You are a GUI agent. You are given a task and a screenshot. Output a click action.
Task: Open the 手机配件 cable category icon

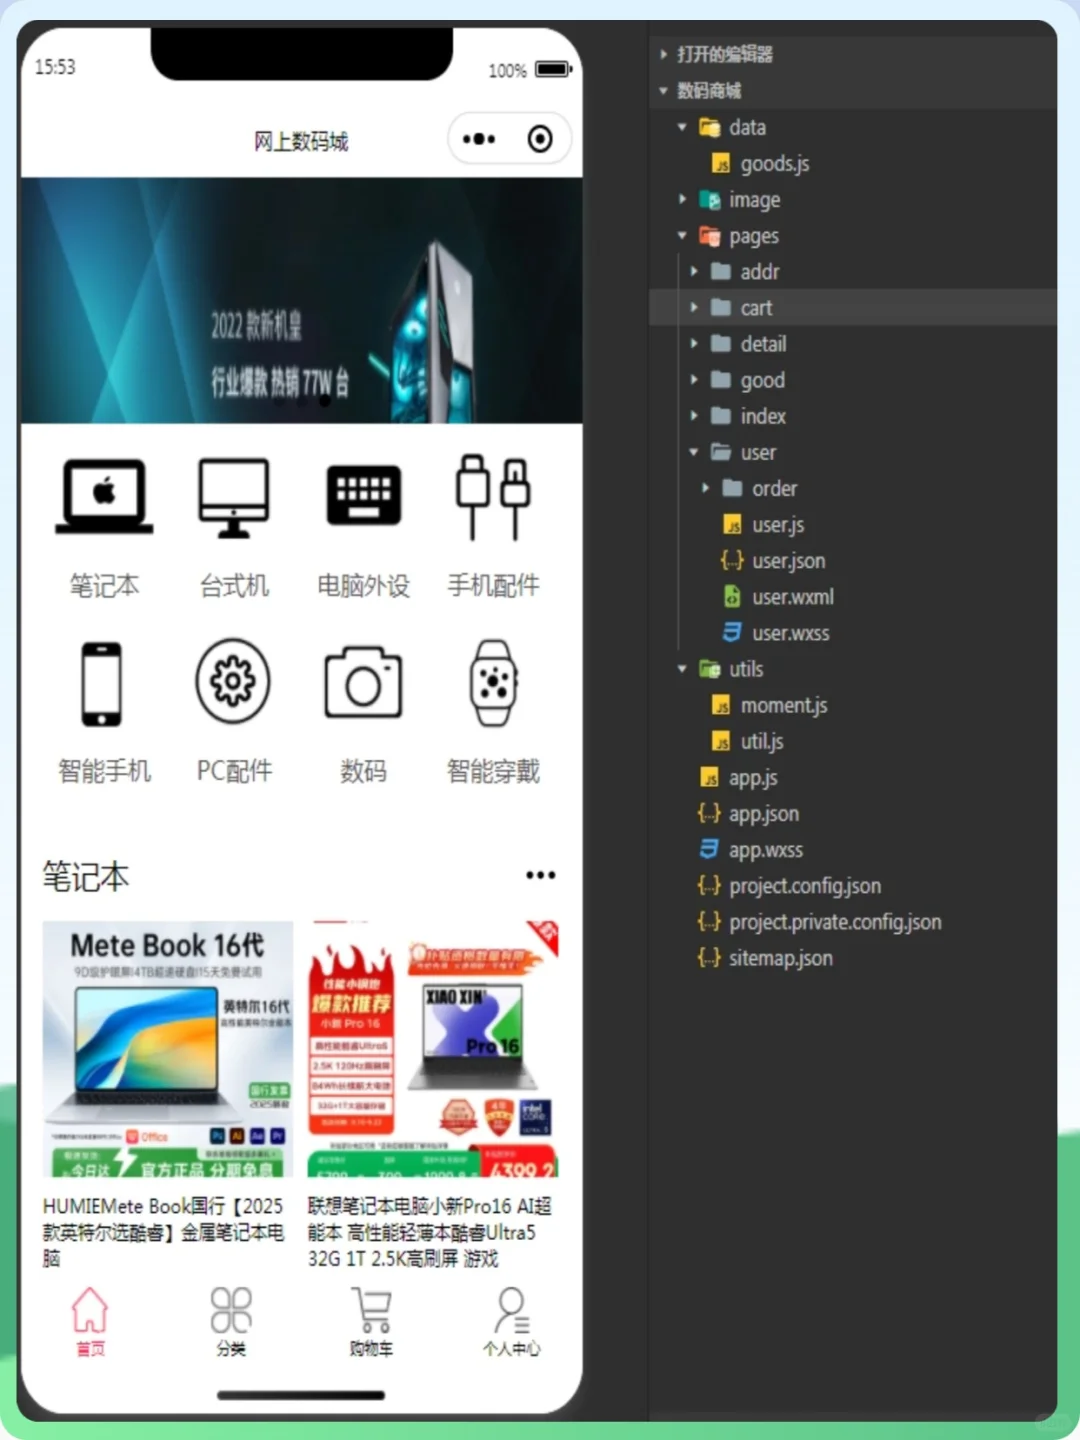[493, 497]
